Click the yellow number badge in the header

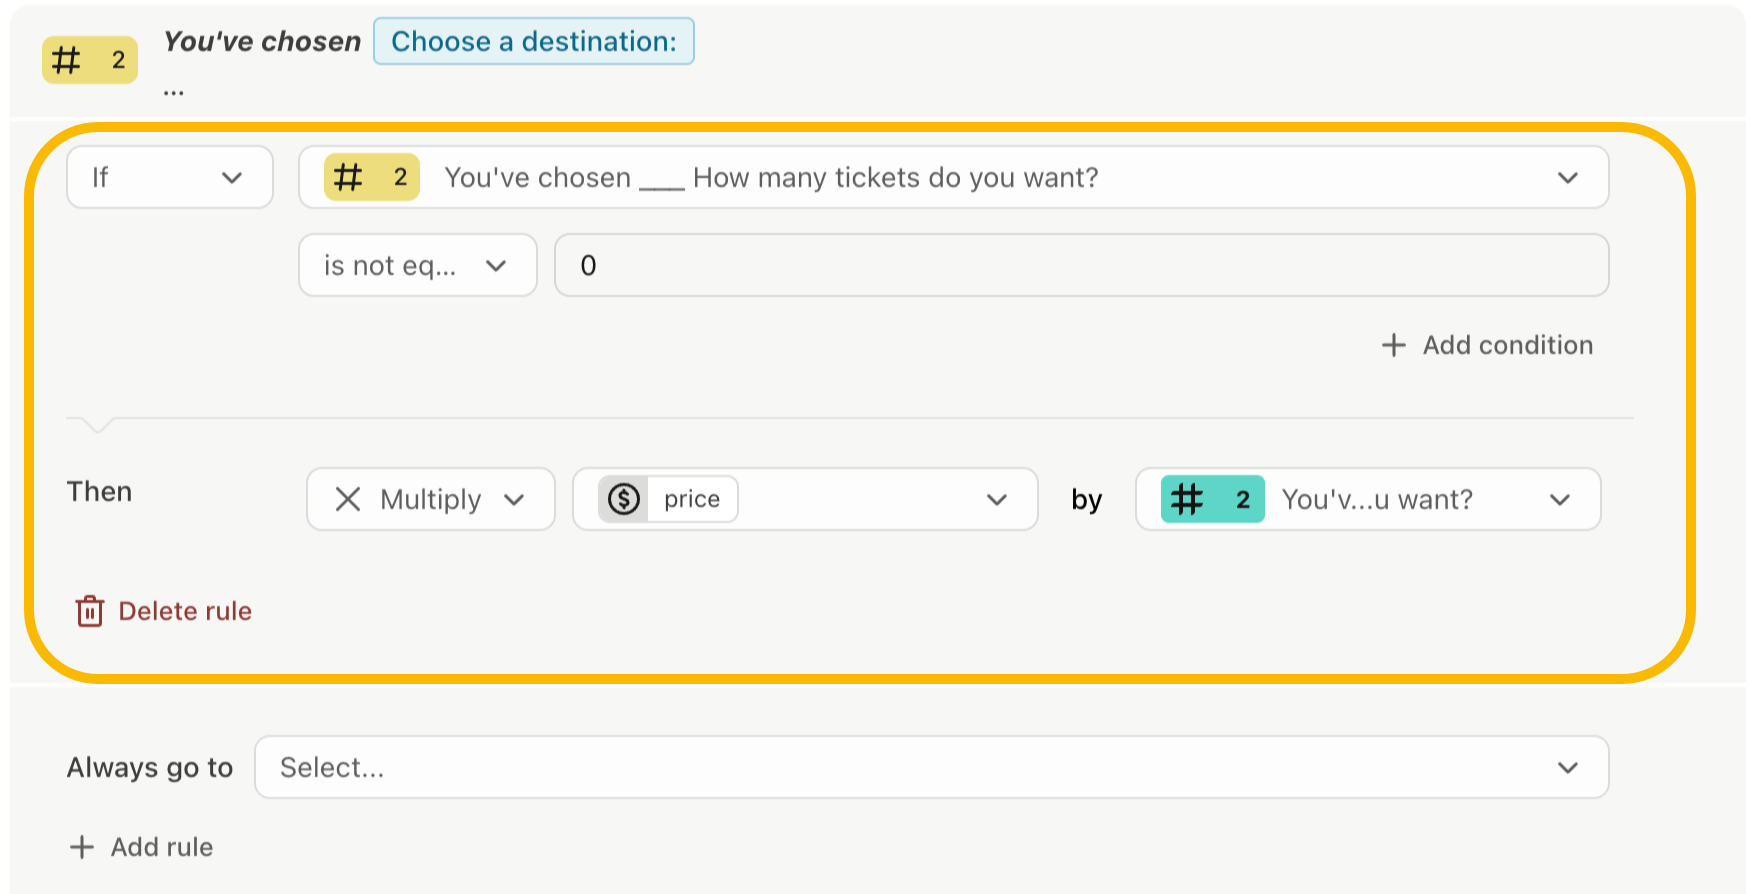[x=90, y=60]
